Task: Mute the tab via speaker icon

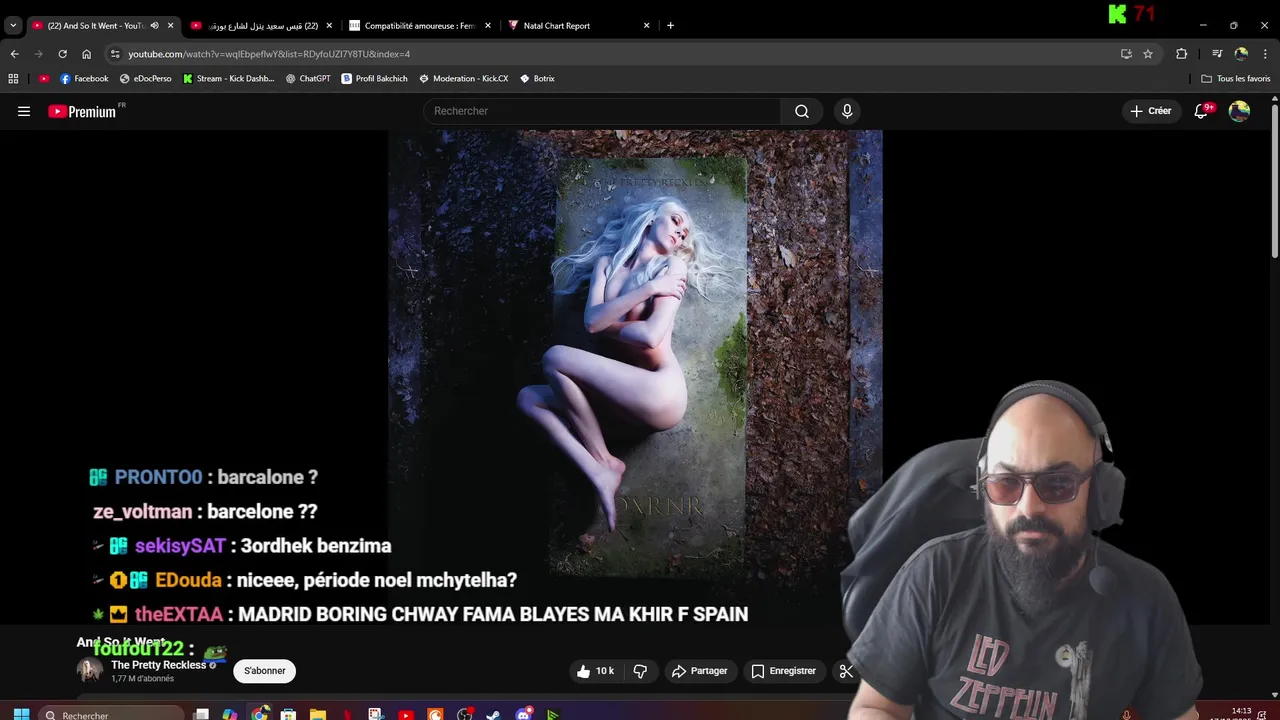Action: [x=154, y=25]
